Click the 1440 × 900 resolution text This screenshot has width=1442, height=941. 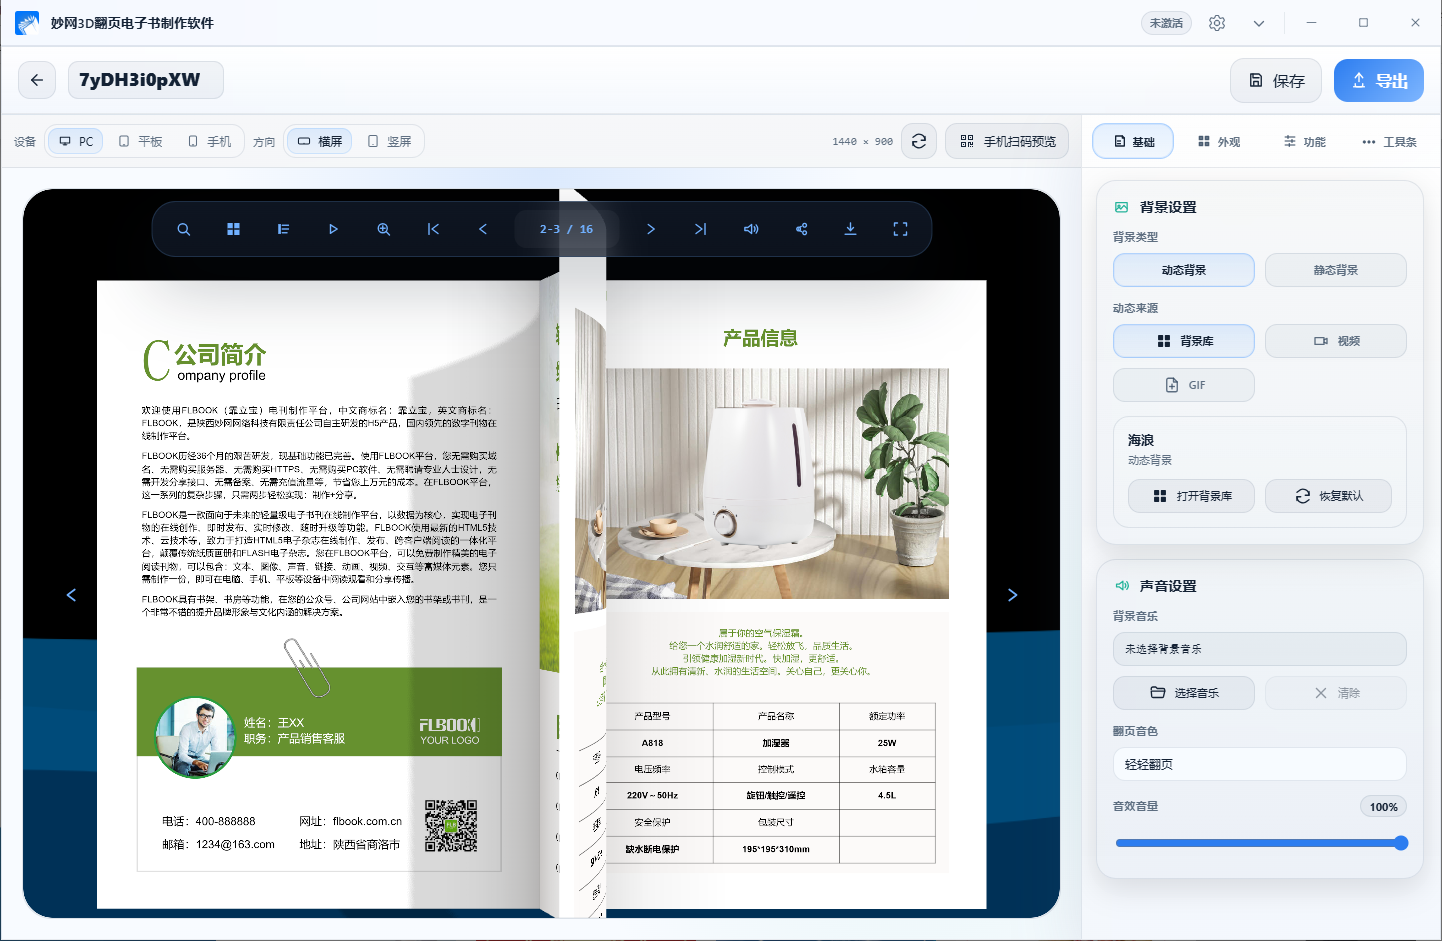862,142
